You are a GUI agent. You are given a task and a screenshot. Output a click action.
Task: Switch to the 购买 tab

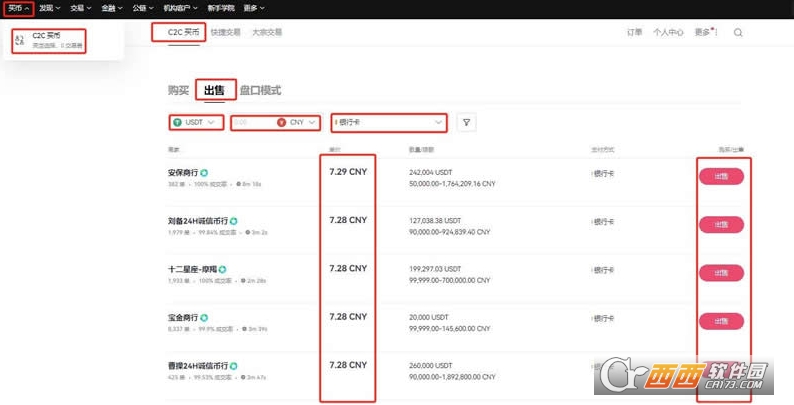point(178,90)
